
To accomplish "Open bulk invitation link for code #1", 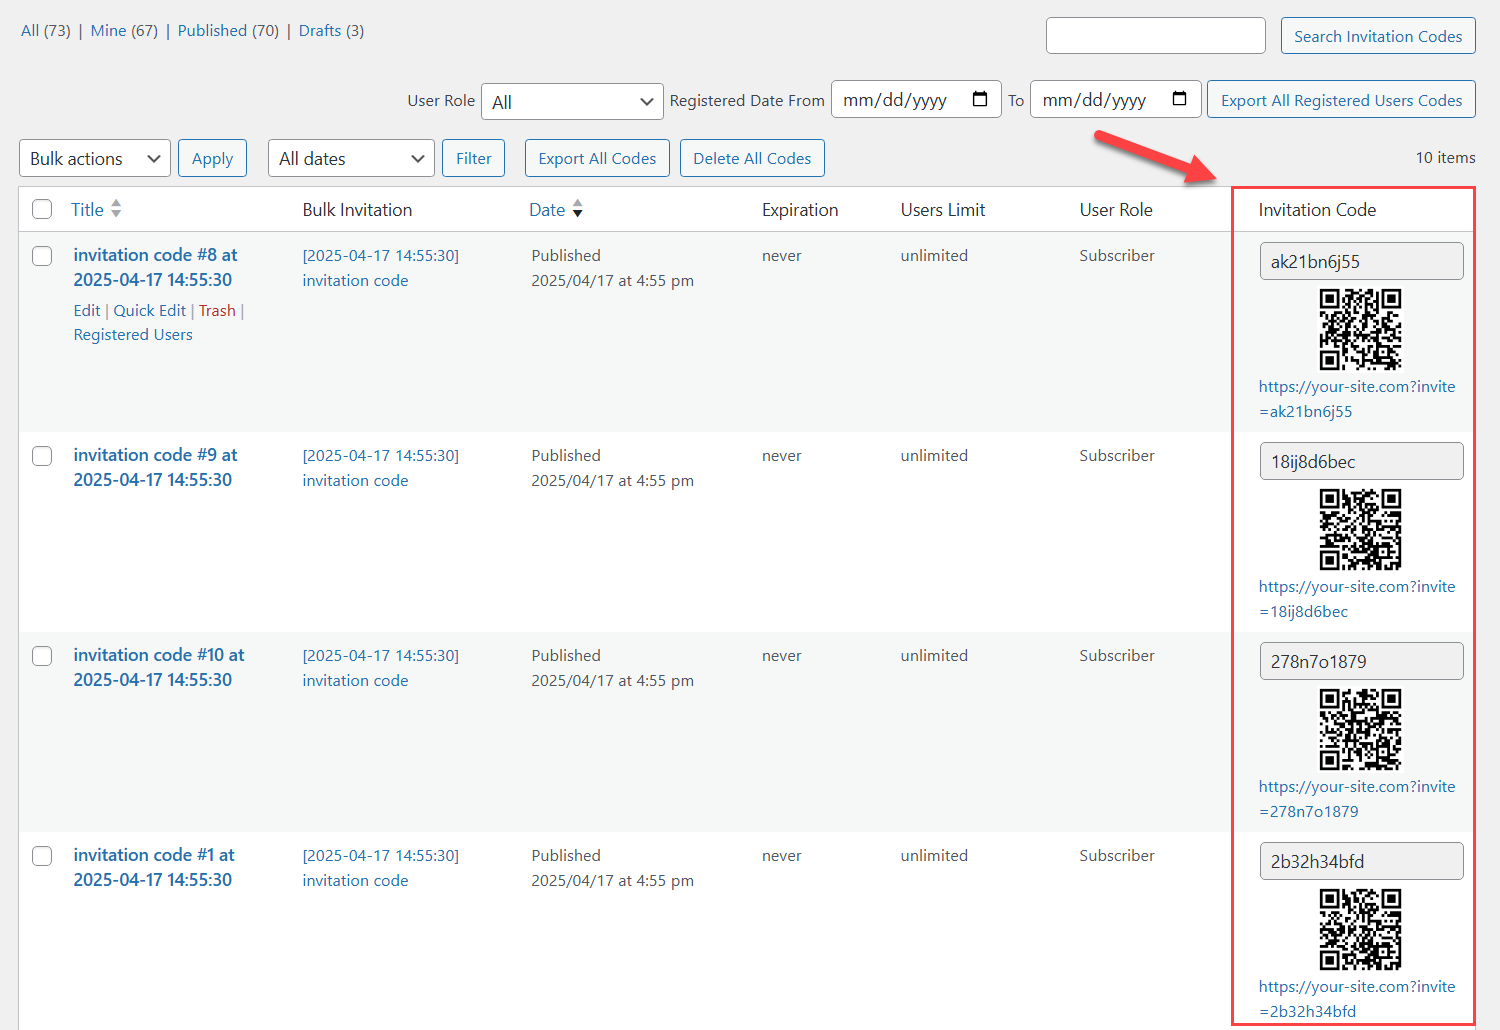I will [380, 868].
